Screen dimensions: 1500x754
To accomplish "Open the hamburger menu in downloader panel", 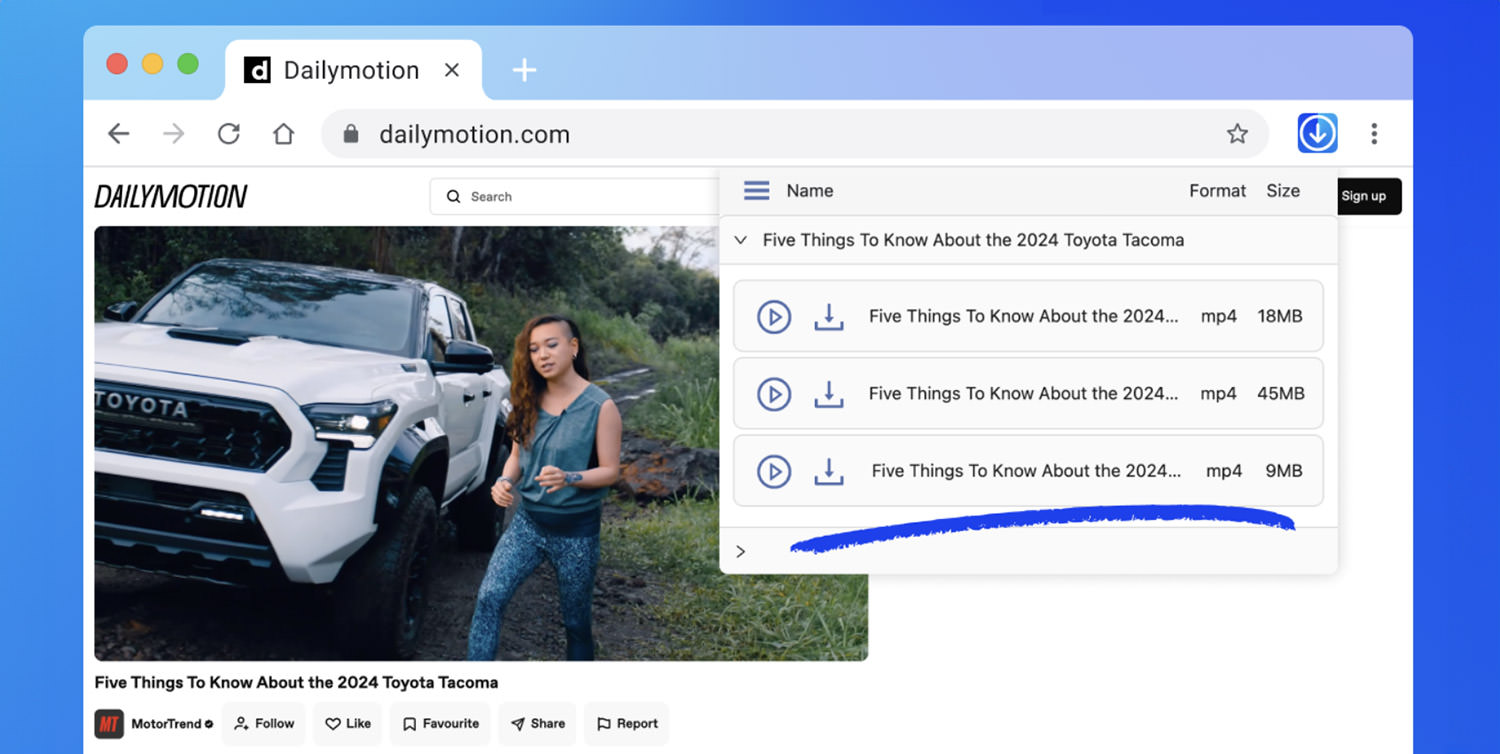I will [757, 190].
